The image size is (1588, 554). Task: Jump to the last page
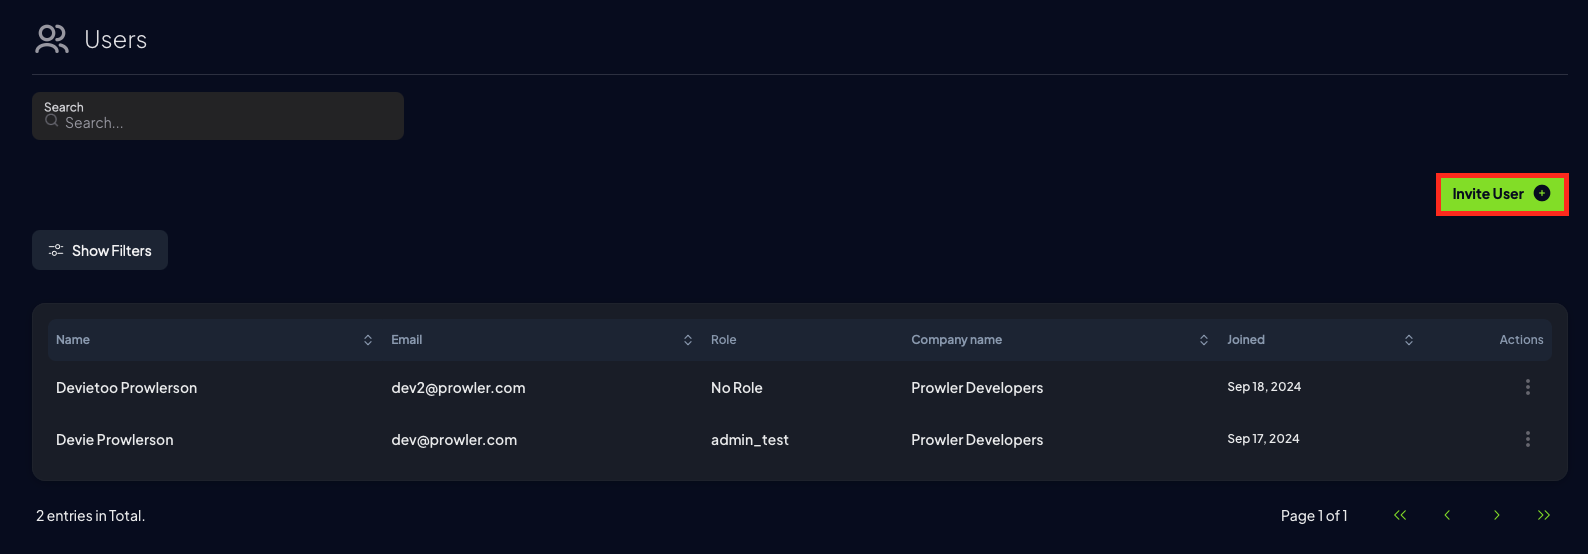point(1544,515)
